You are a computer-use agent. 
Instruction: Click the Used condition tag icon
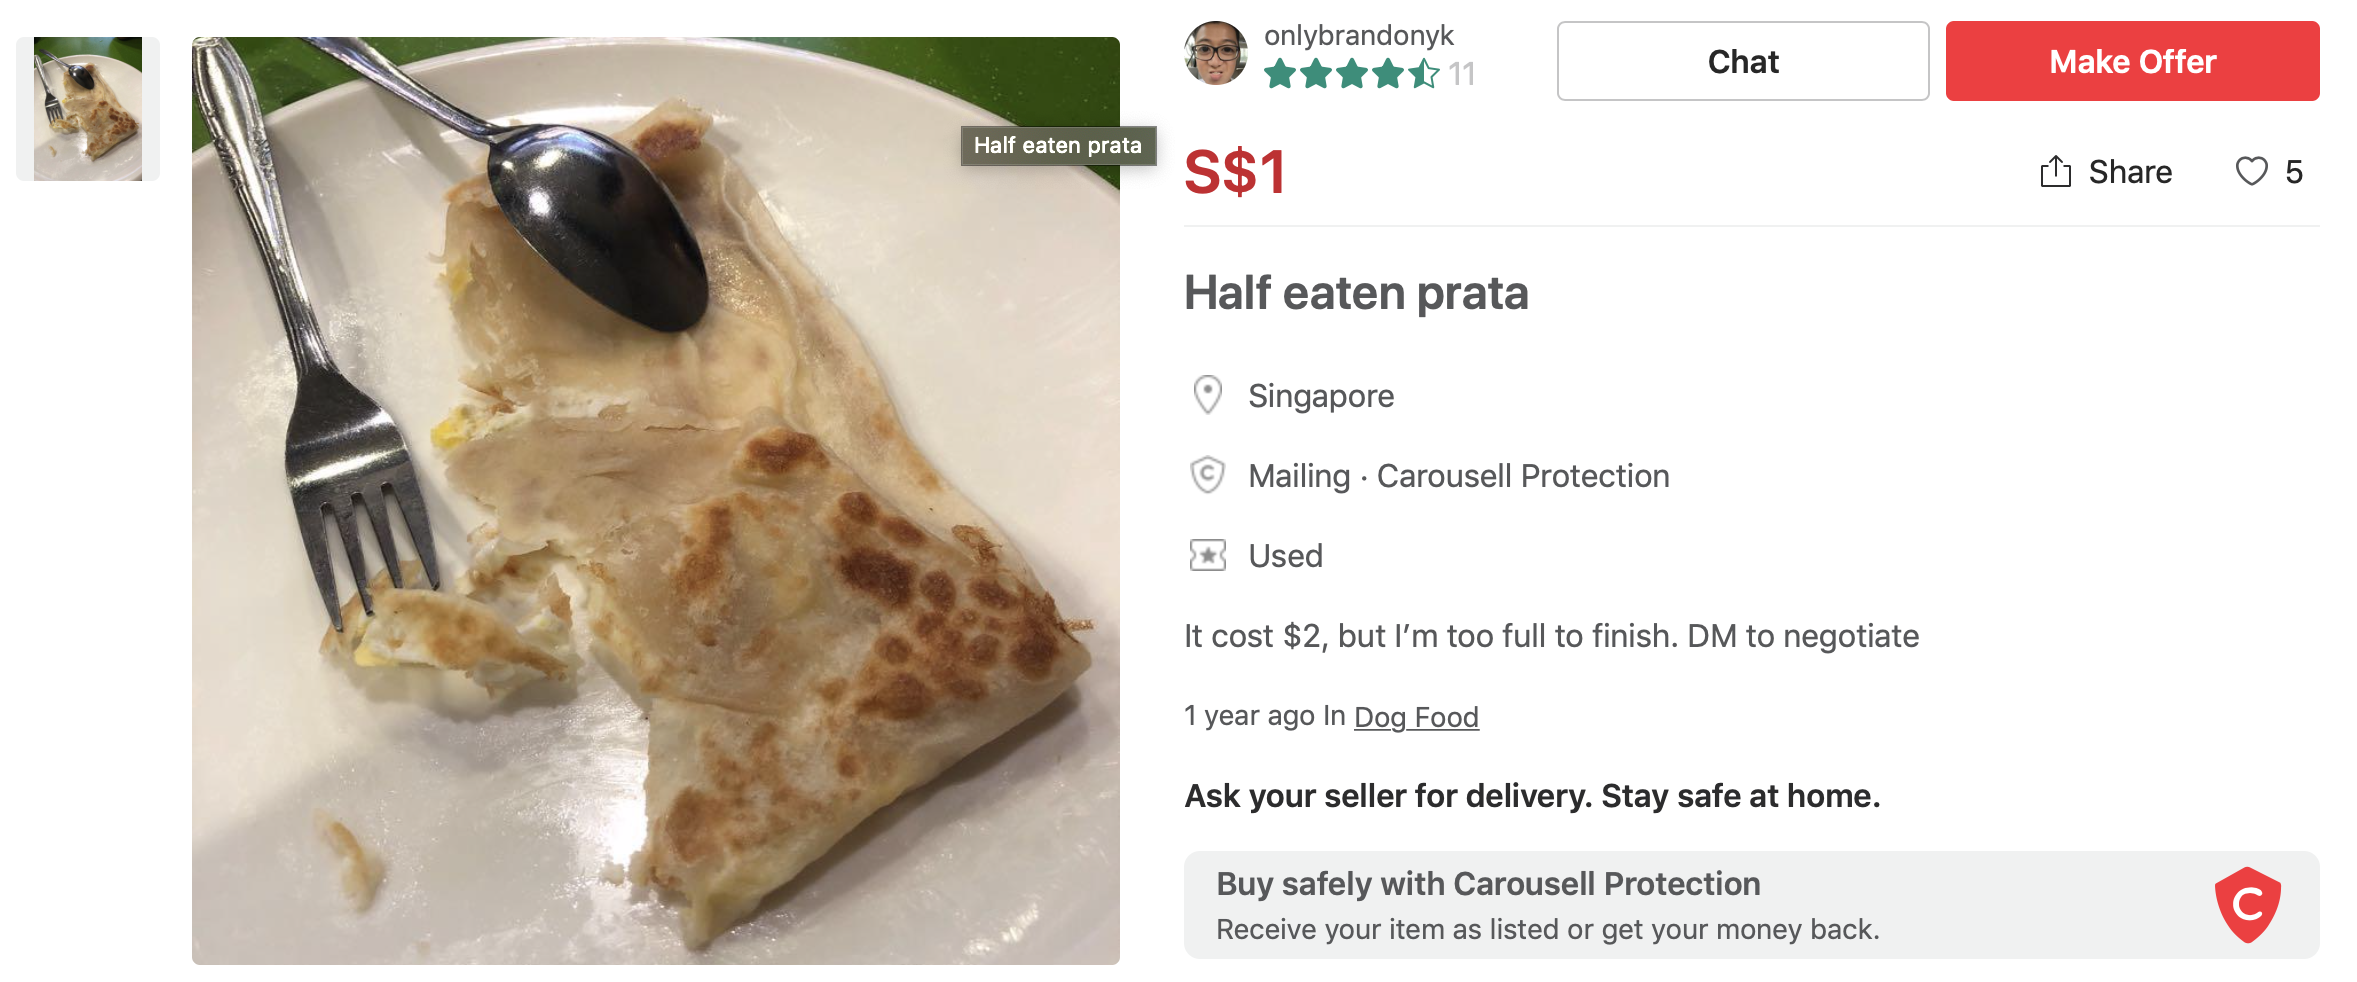tap(1207, 555)
